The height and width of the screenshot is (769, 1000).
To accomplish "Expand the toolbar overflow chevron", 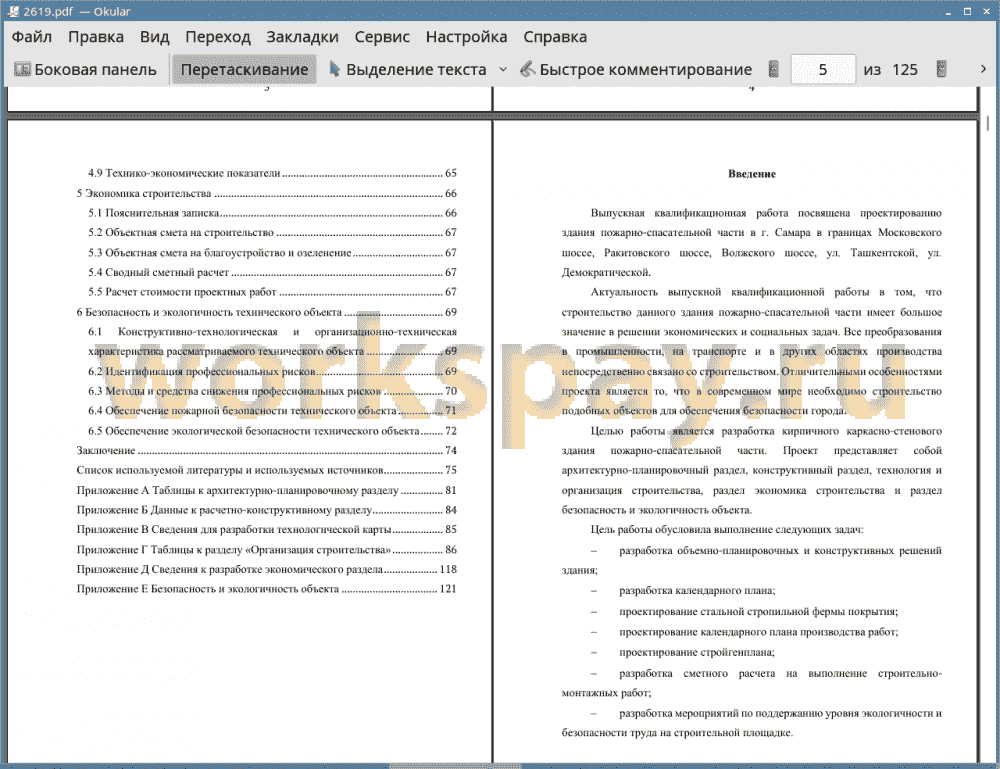I will 983,69.
